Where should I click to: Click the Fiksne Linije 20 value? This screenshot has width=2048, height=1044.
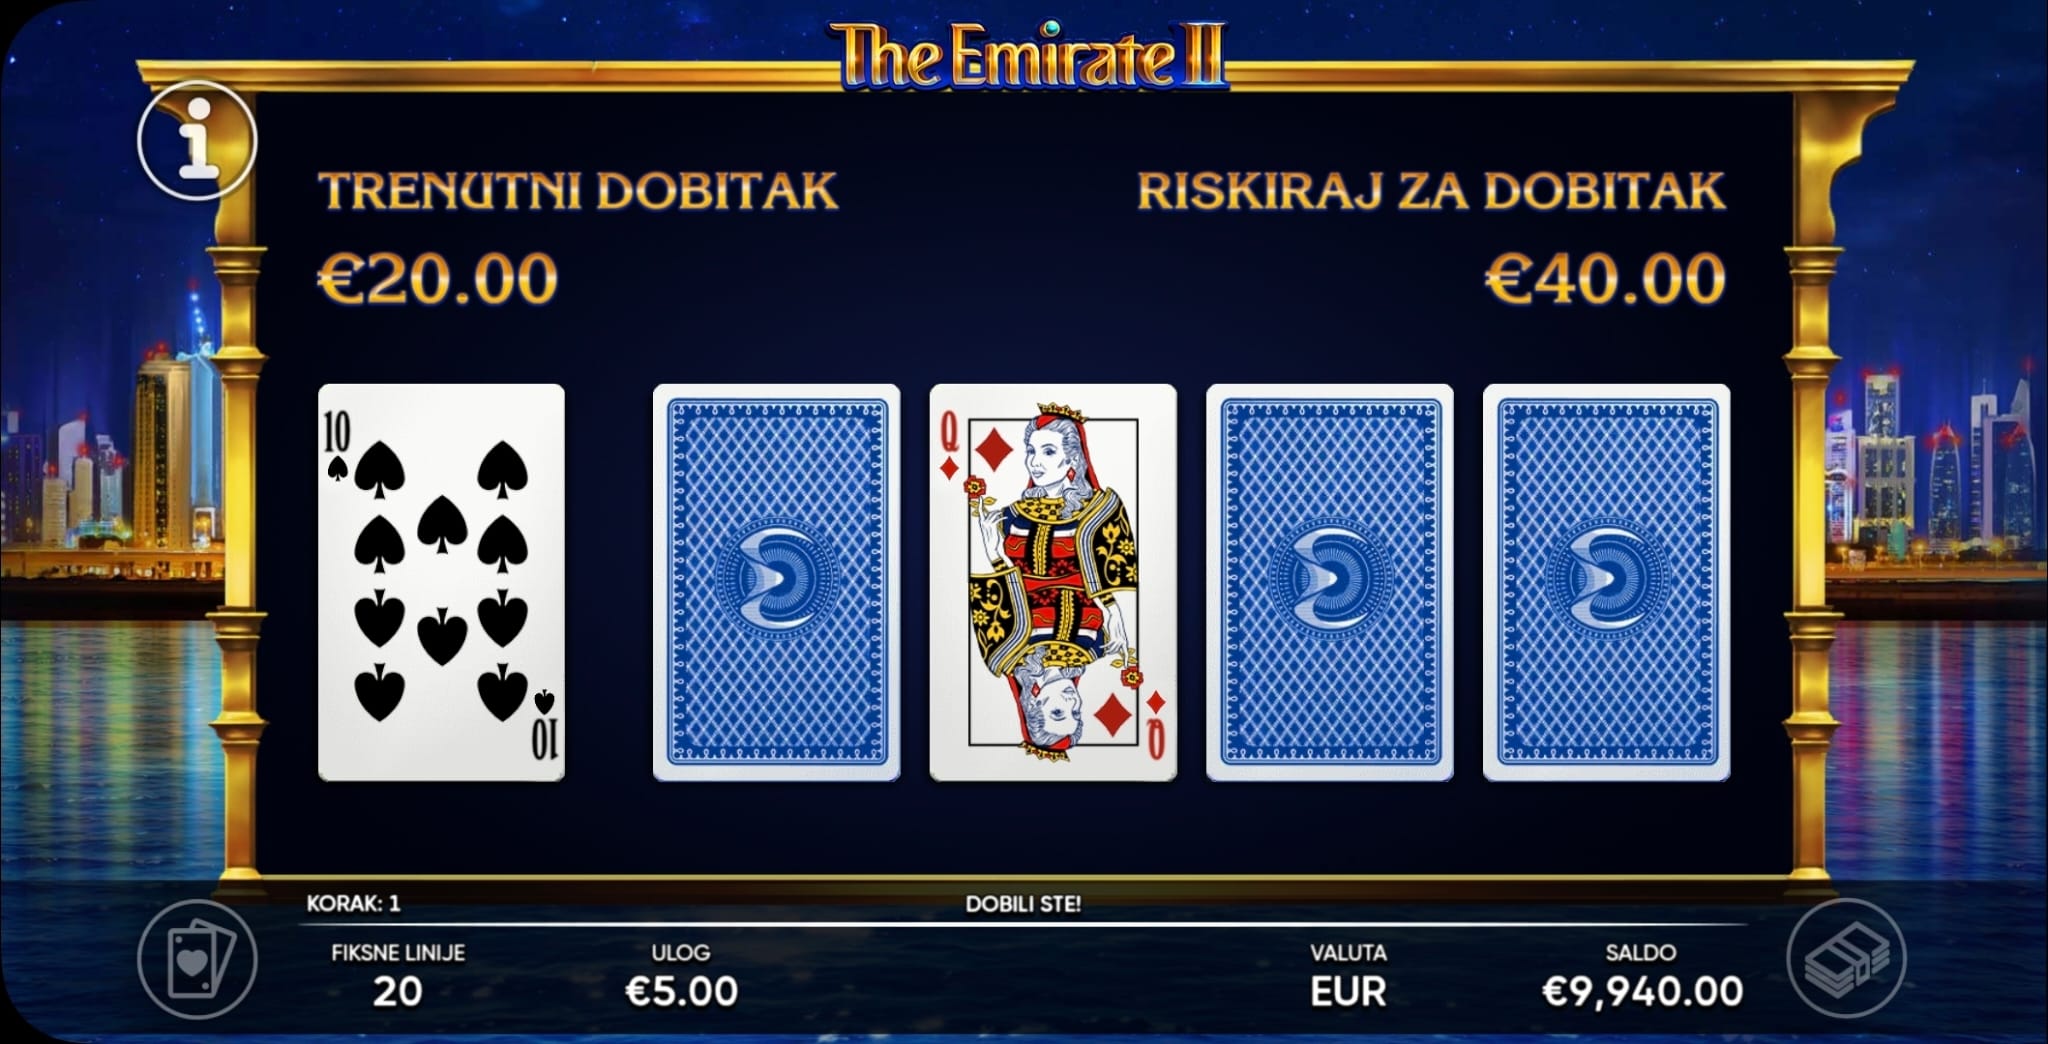[397, 991]
